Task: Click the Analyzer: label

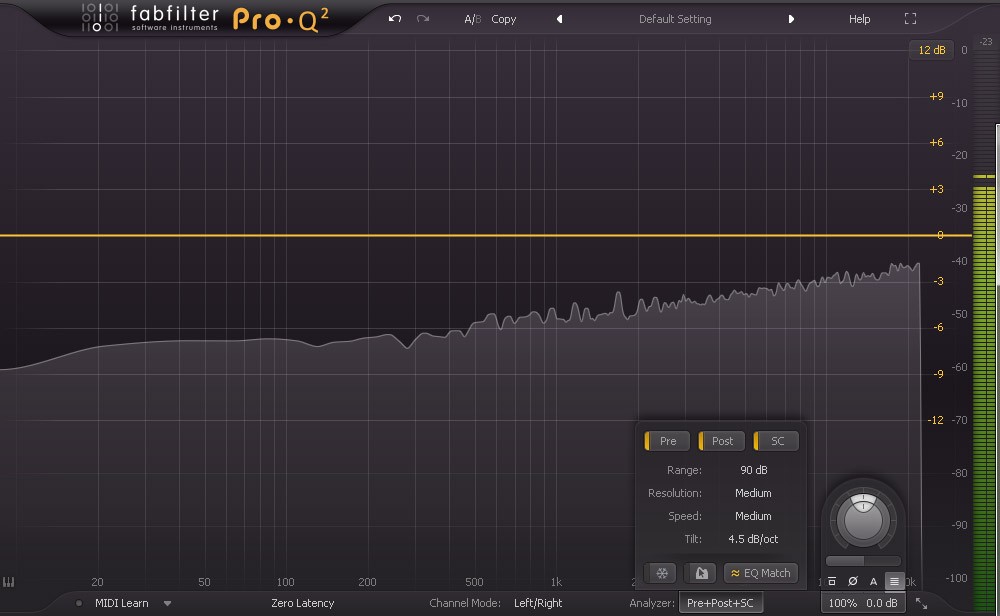Action: pyautogui.click(x=651, y=603)
